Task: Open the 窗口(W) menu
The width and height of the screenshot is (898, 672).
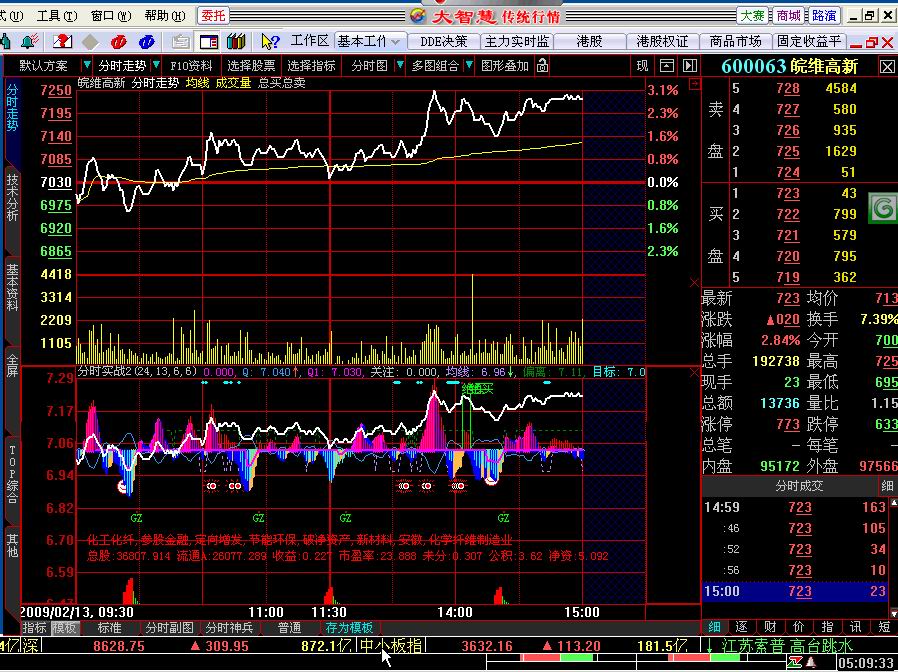Action: point(111,15)
